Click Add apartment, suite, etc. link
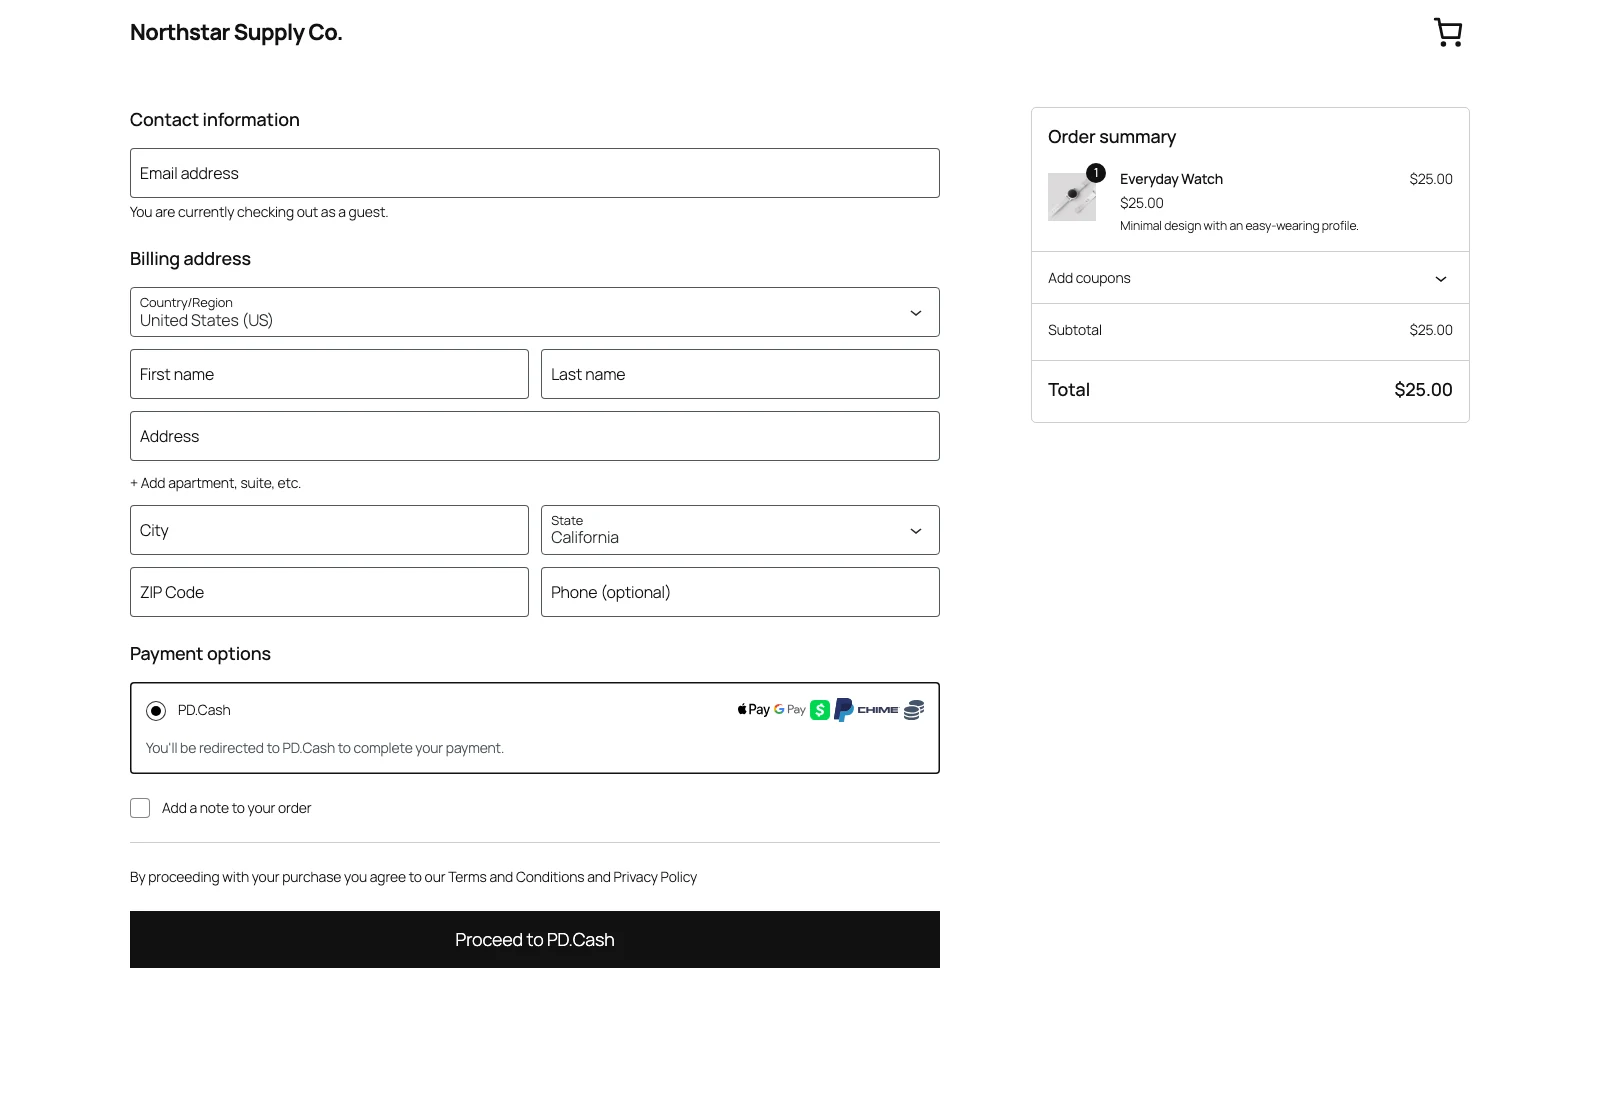The image size is (1600, 1100). pyautogui.click(x=215, y=483)
